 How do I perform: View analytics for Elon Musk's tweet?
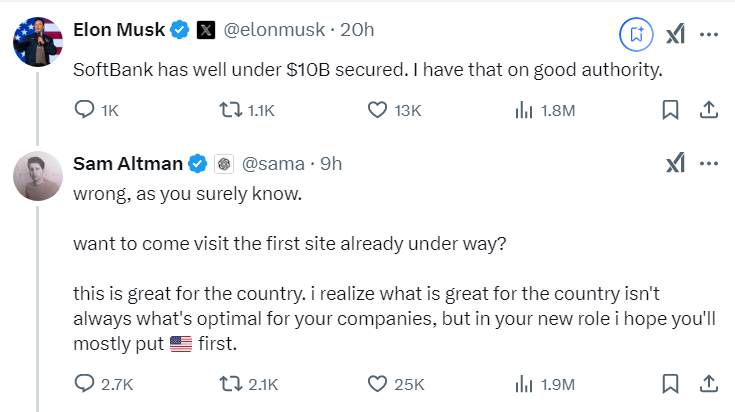(x=523, y=110)
